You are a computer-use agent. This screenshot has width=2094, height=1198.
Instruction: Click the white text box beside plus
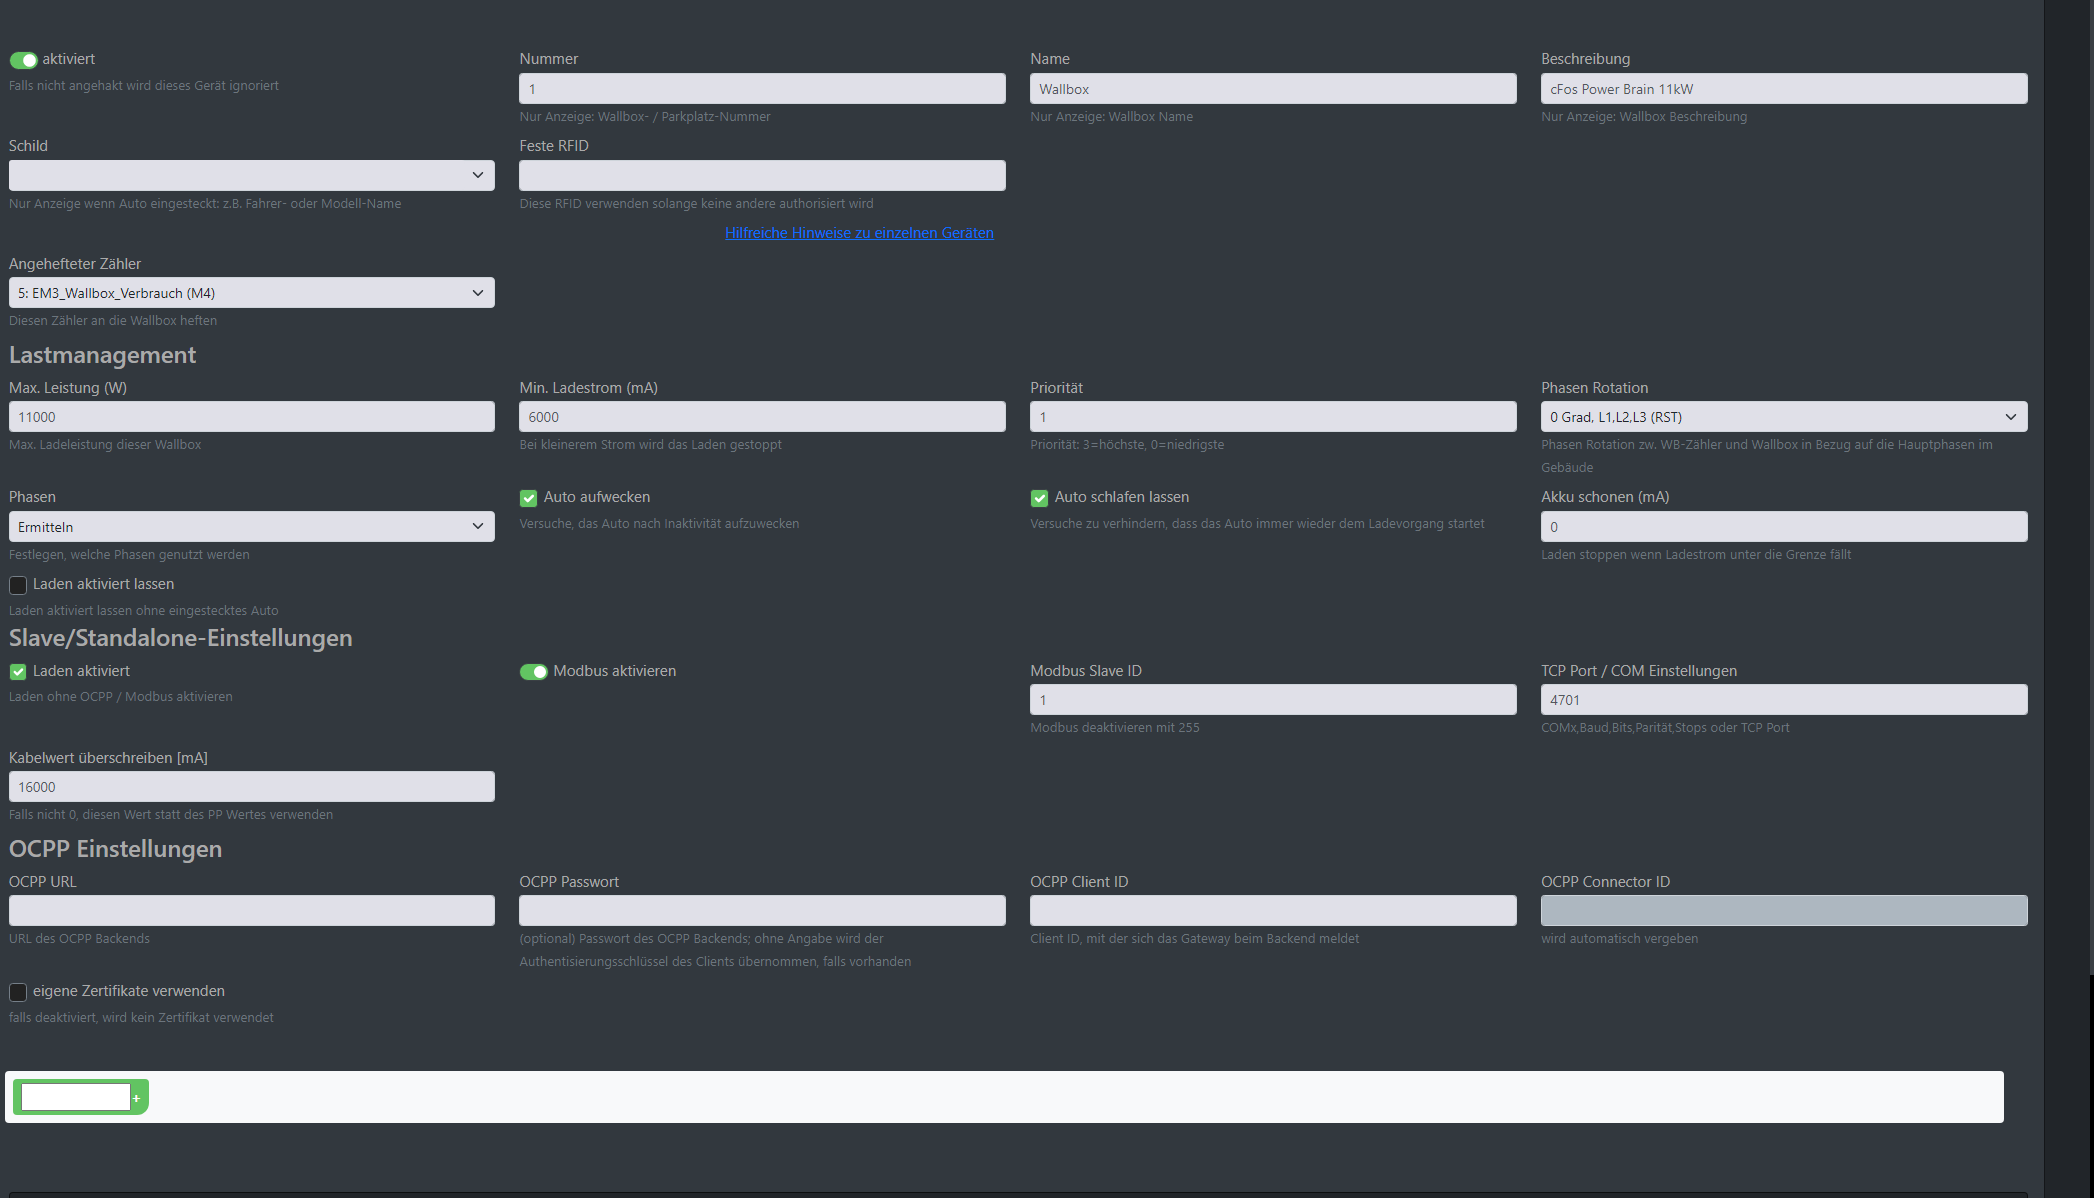click(x=75, y=1098)
